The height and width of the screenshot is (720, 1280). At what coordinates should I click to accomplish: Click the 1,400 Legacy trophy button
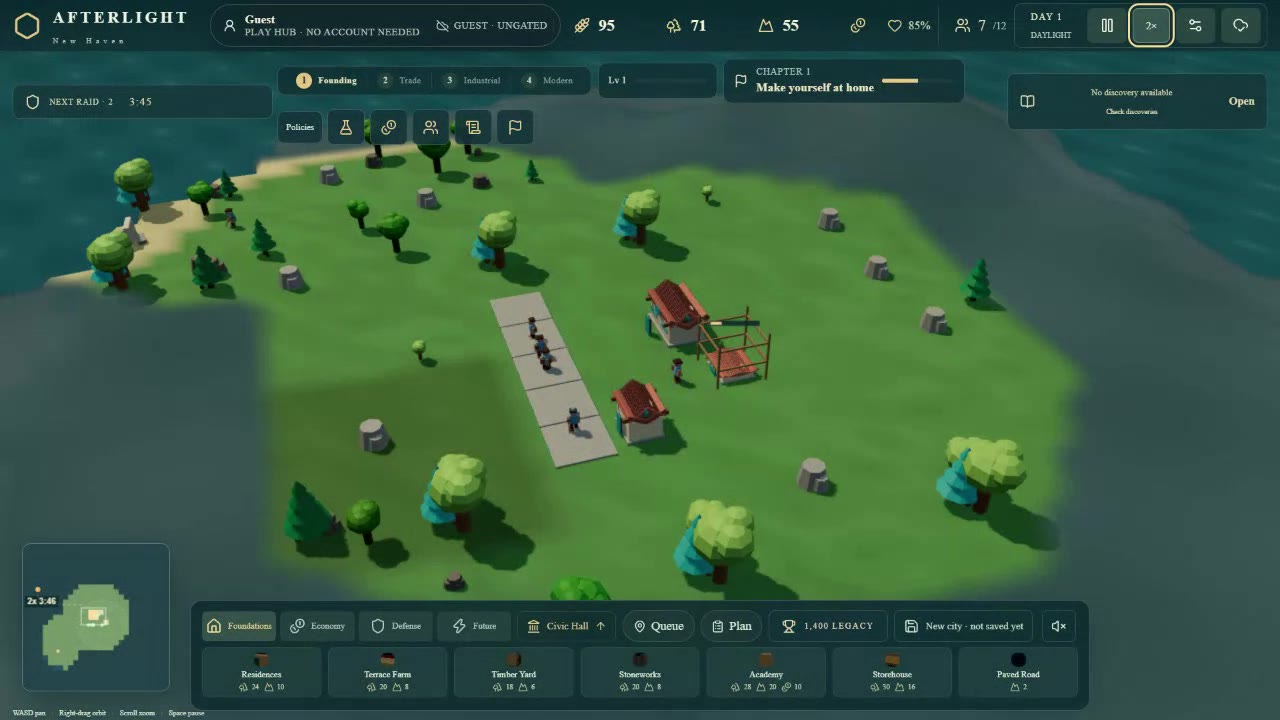pyautogui.click(x=827, y=626)
